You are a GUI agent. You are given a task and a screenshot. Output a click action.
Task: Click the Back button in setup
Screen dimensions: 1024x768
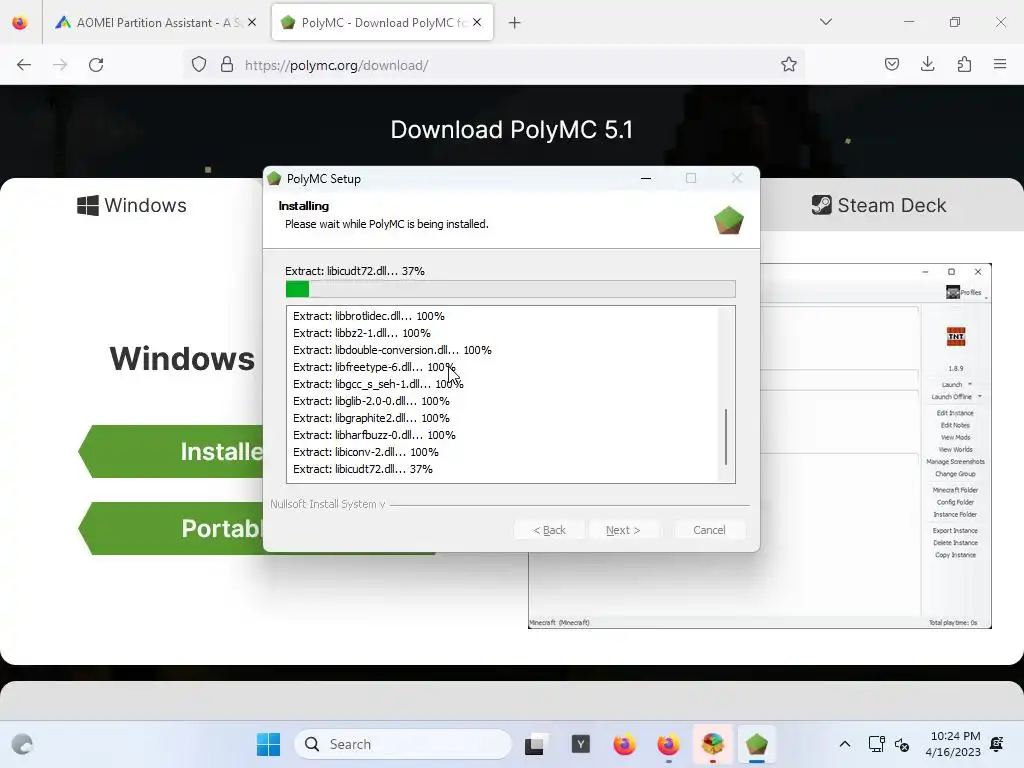click(x=549, y=530)
